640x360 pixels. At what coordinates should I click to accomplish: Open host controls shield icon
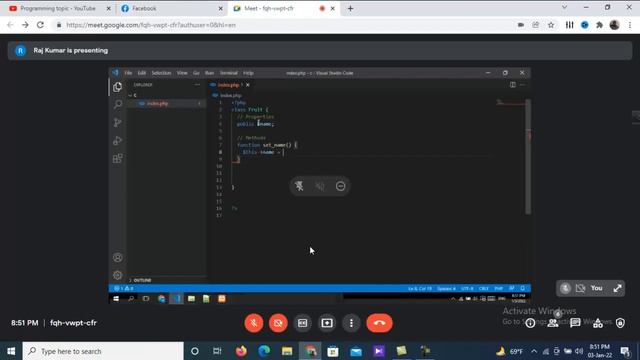tap(620, 323)
